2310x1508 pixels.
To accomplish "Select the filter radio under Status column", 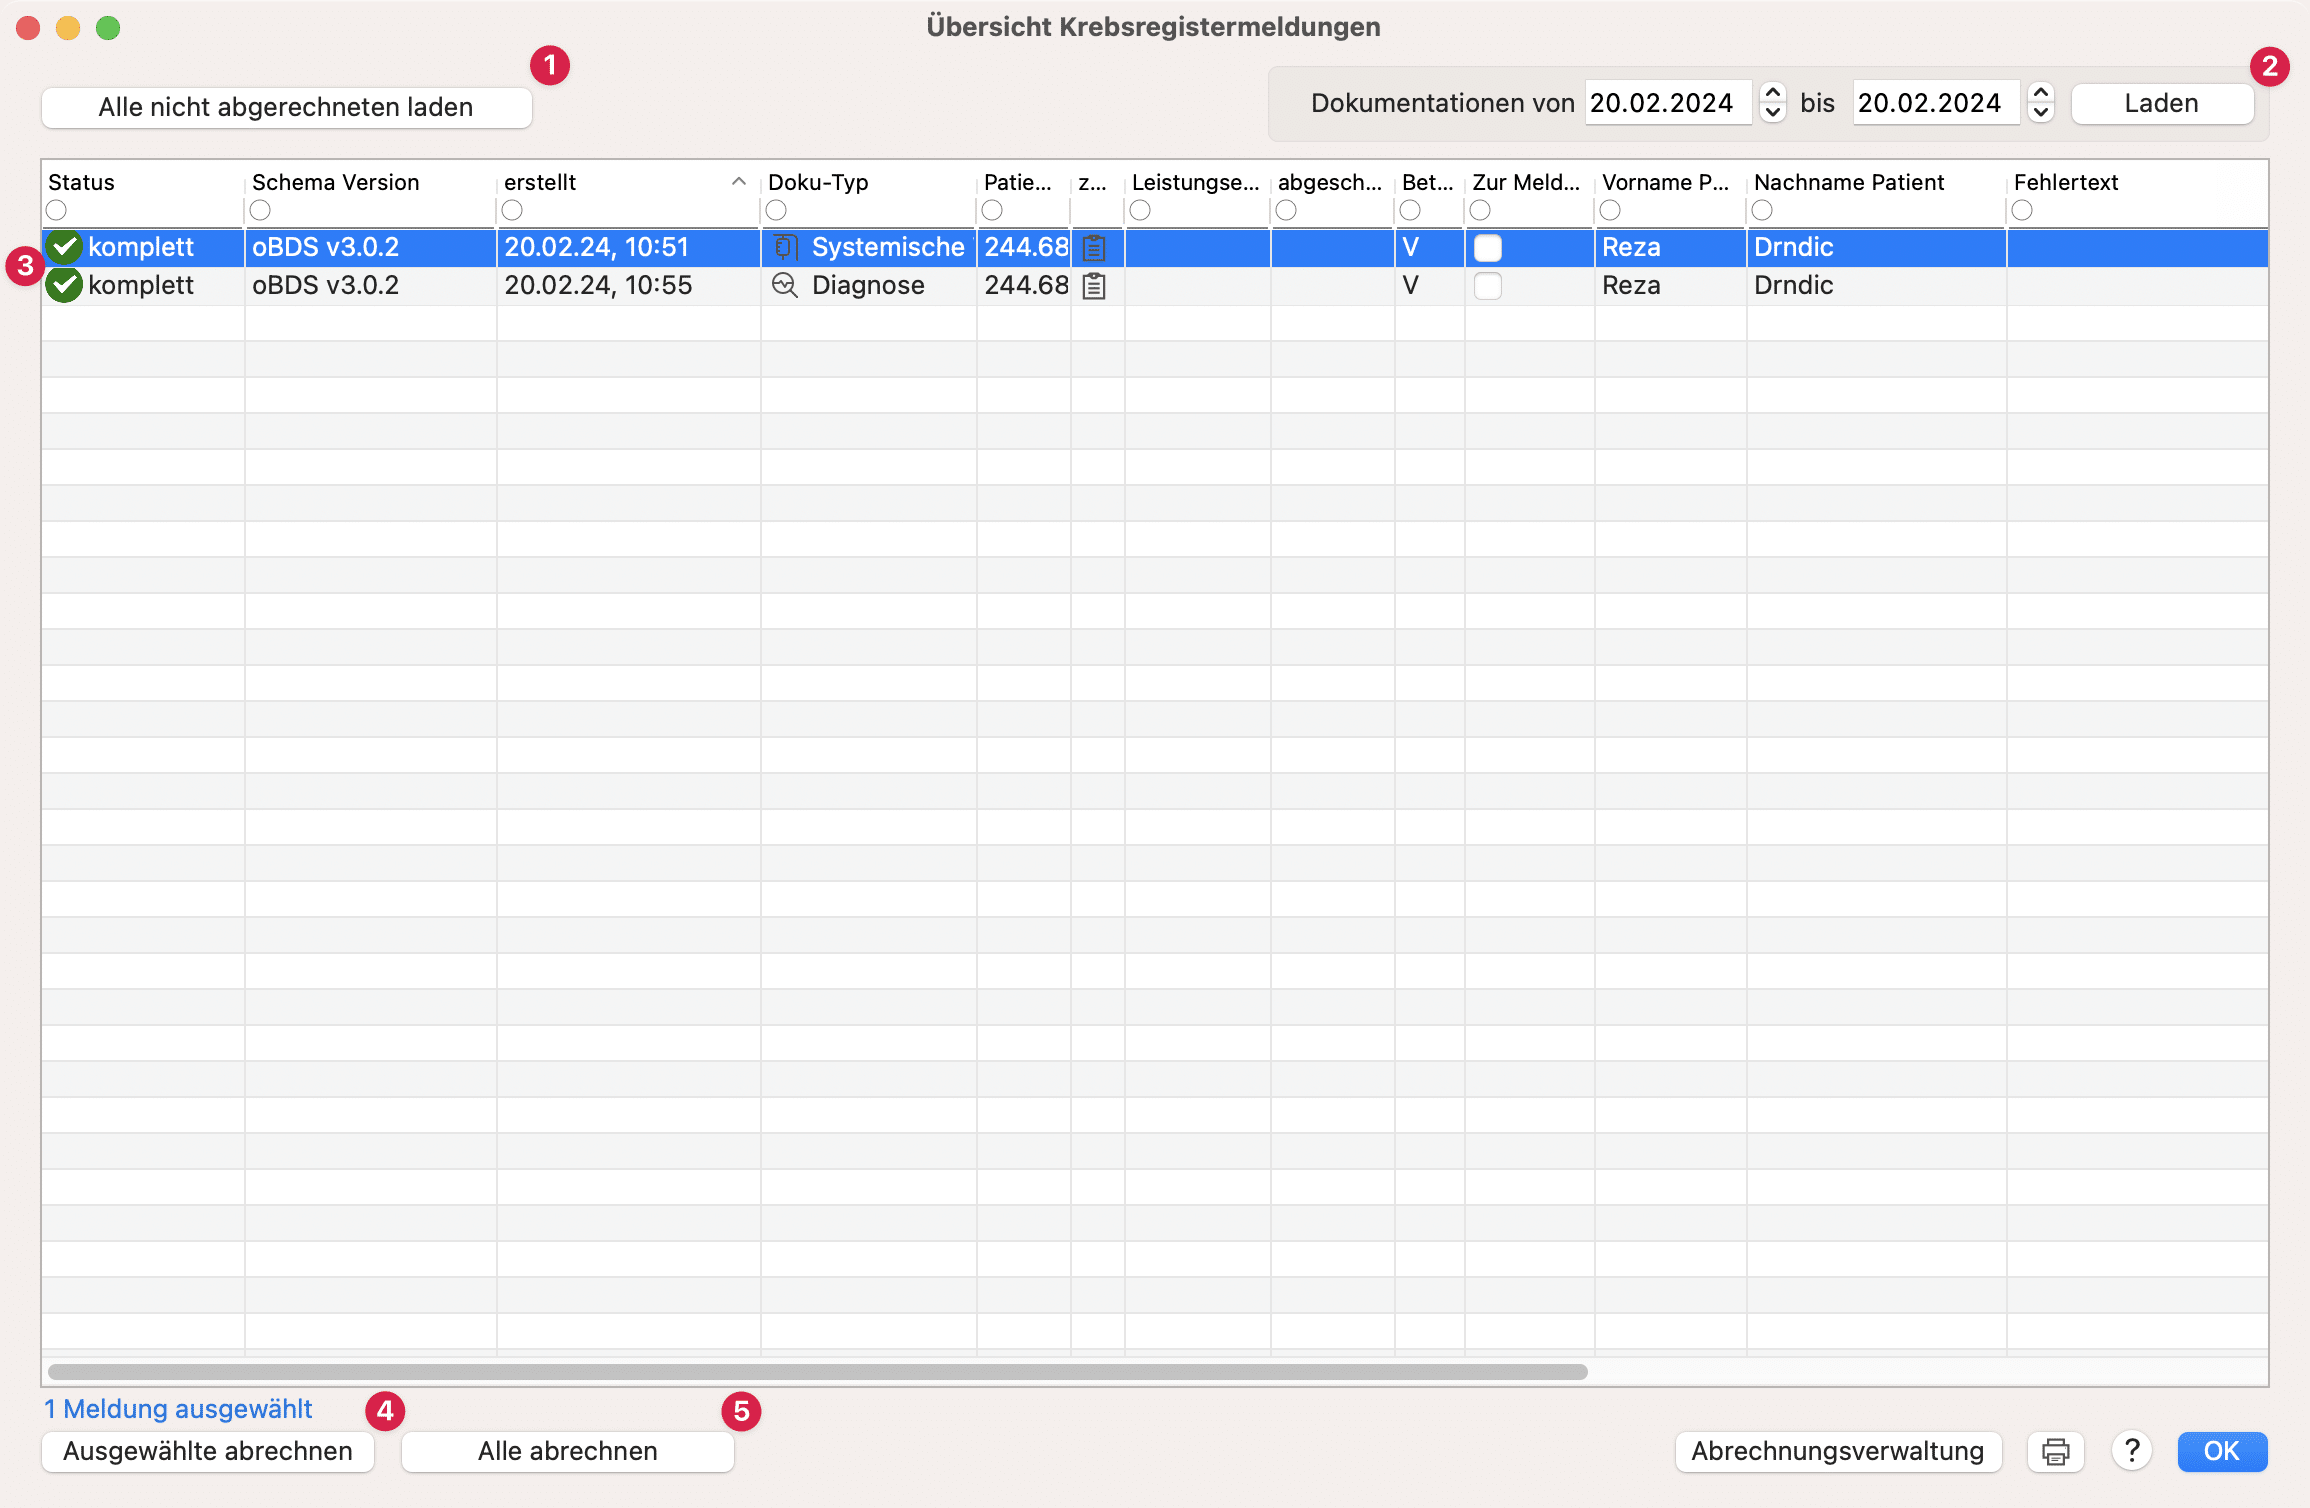I will [x=56, y=210].
